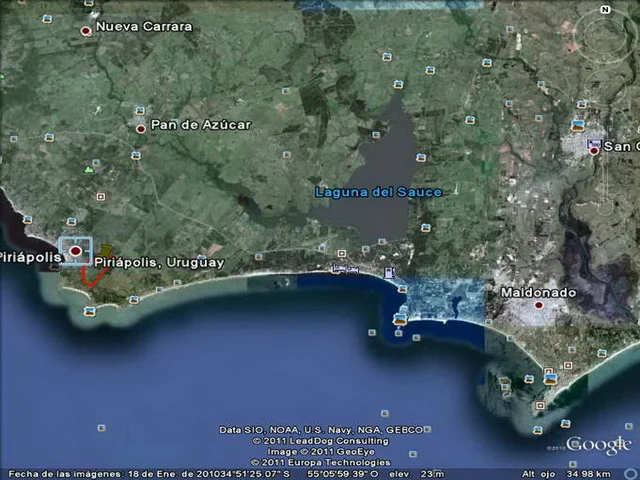Image resolution: width=640 pixels, height=480 pixels.
Task: Click the Piriápolis highlighted target marker
Action: 75,250
